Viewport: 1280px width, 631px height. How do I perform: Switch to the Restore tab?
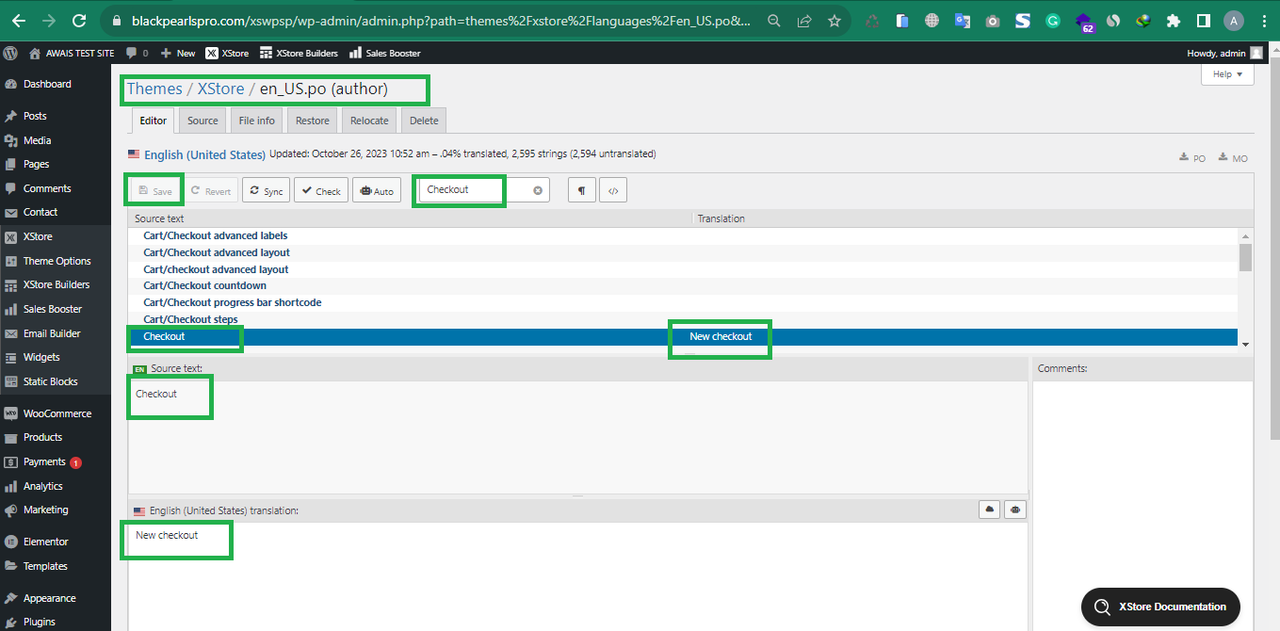[312, 121]
